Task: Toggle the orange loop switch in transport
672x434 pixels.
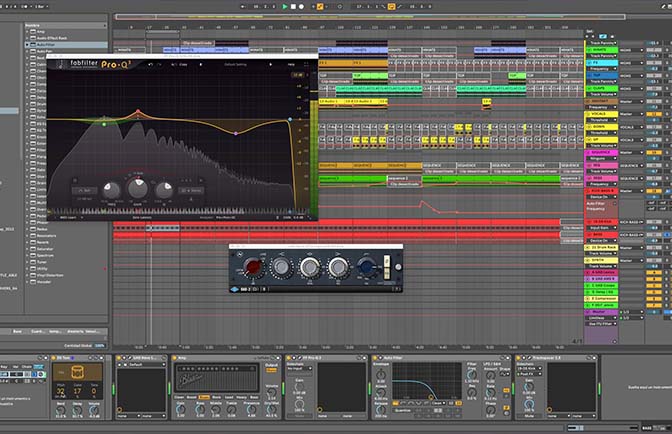Action: coord(391,6)
